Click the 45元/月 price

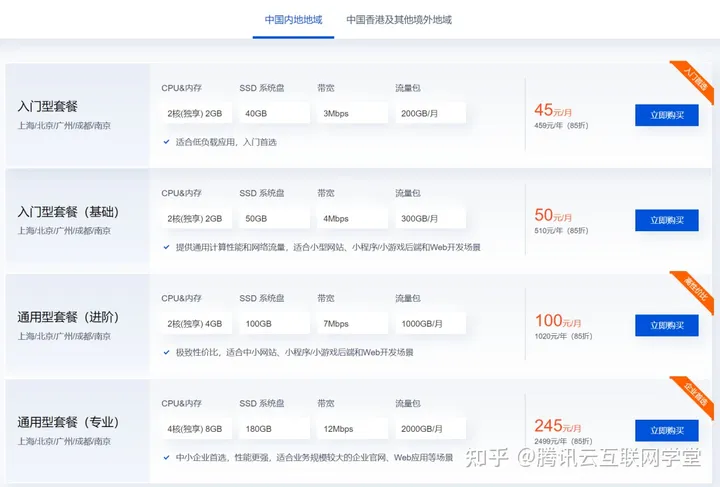click(553, 110)
